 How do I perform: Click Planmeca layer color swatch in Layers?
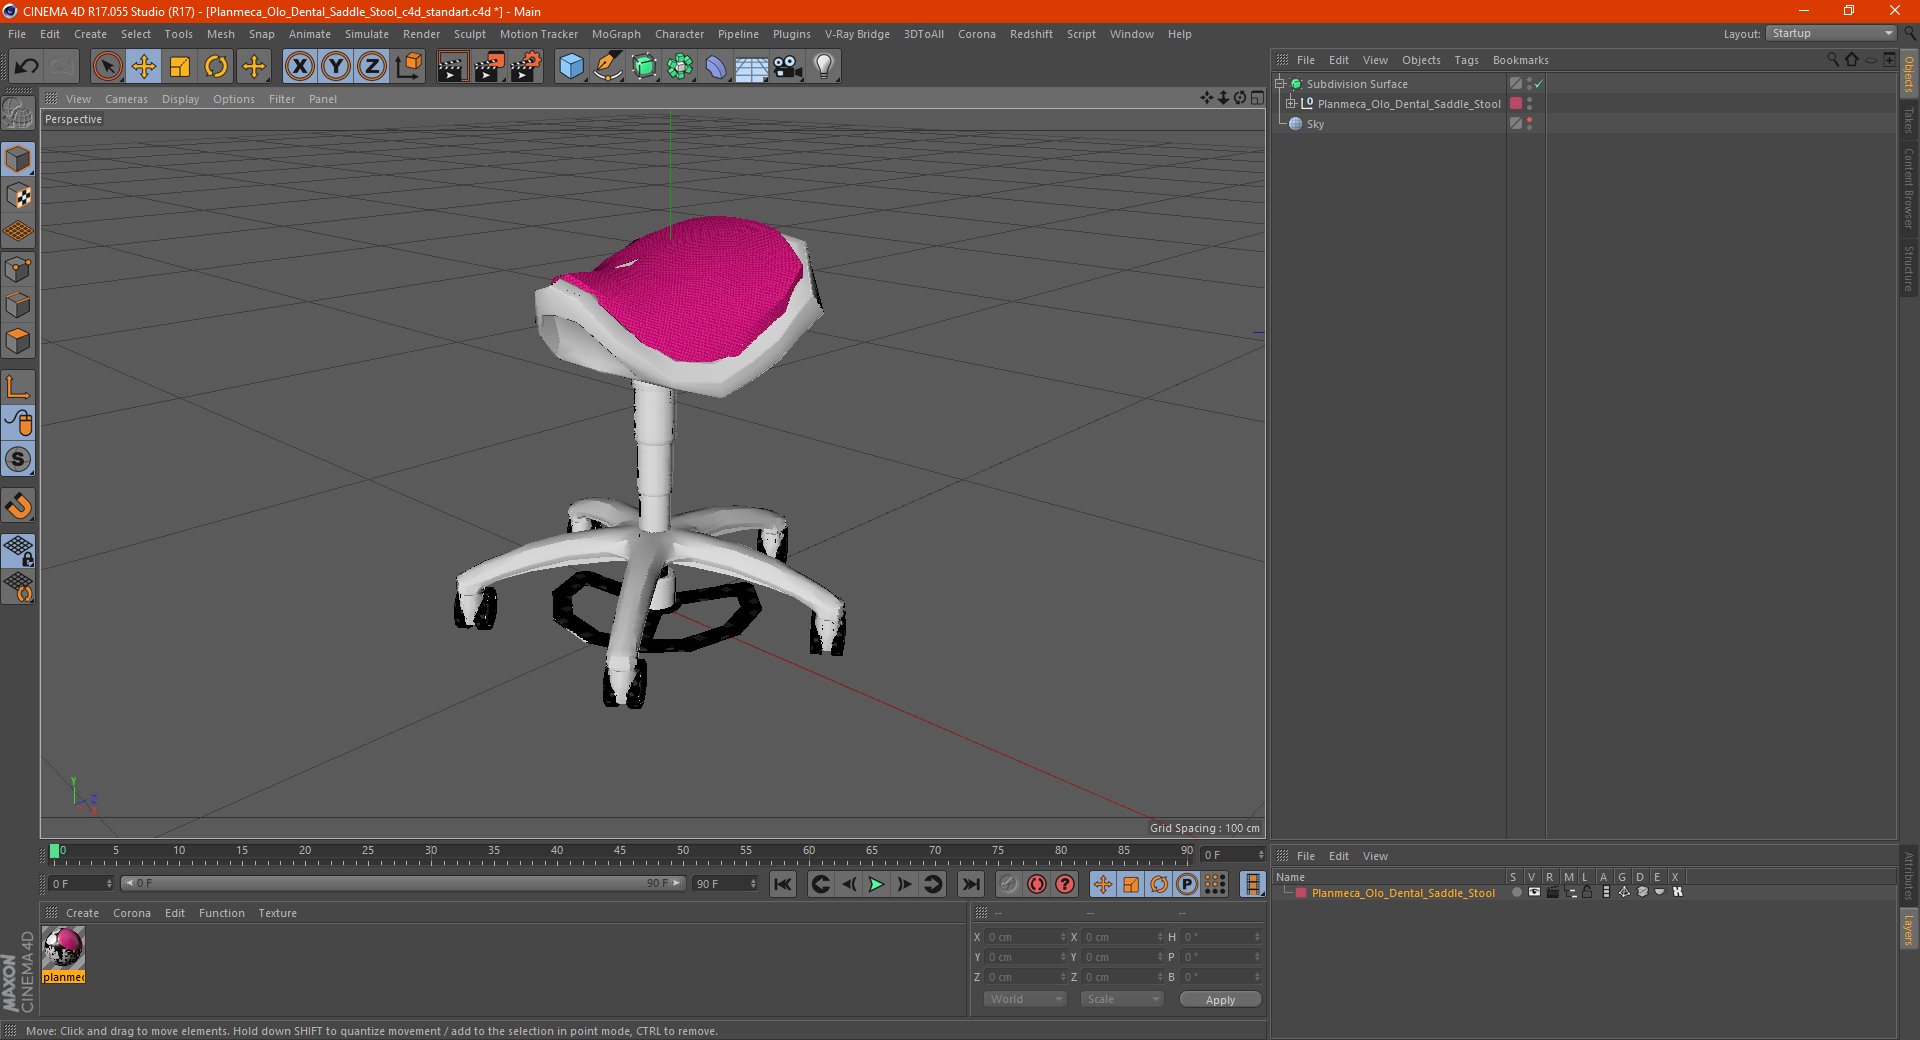pos(1301,893)
